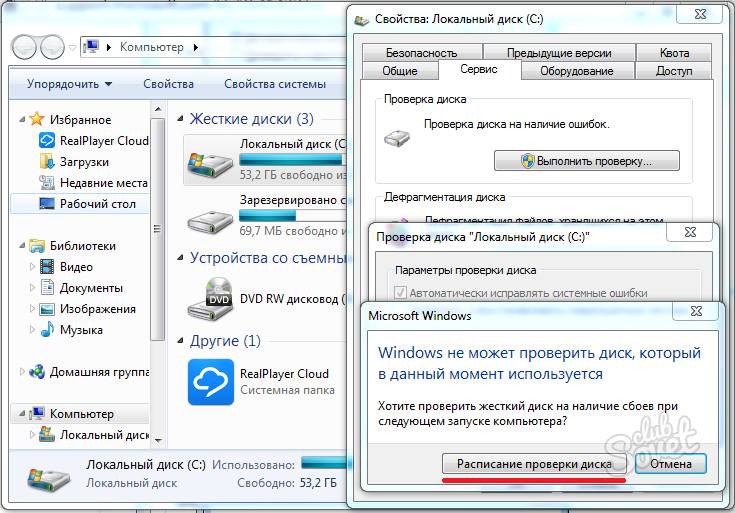Click Свойства in the Explorer toolbar

point(168,84)
